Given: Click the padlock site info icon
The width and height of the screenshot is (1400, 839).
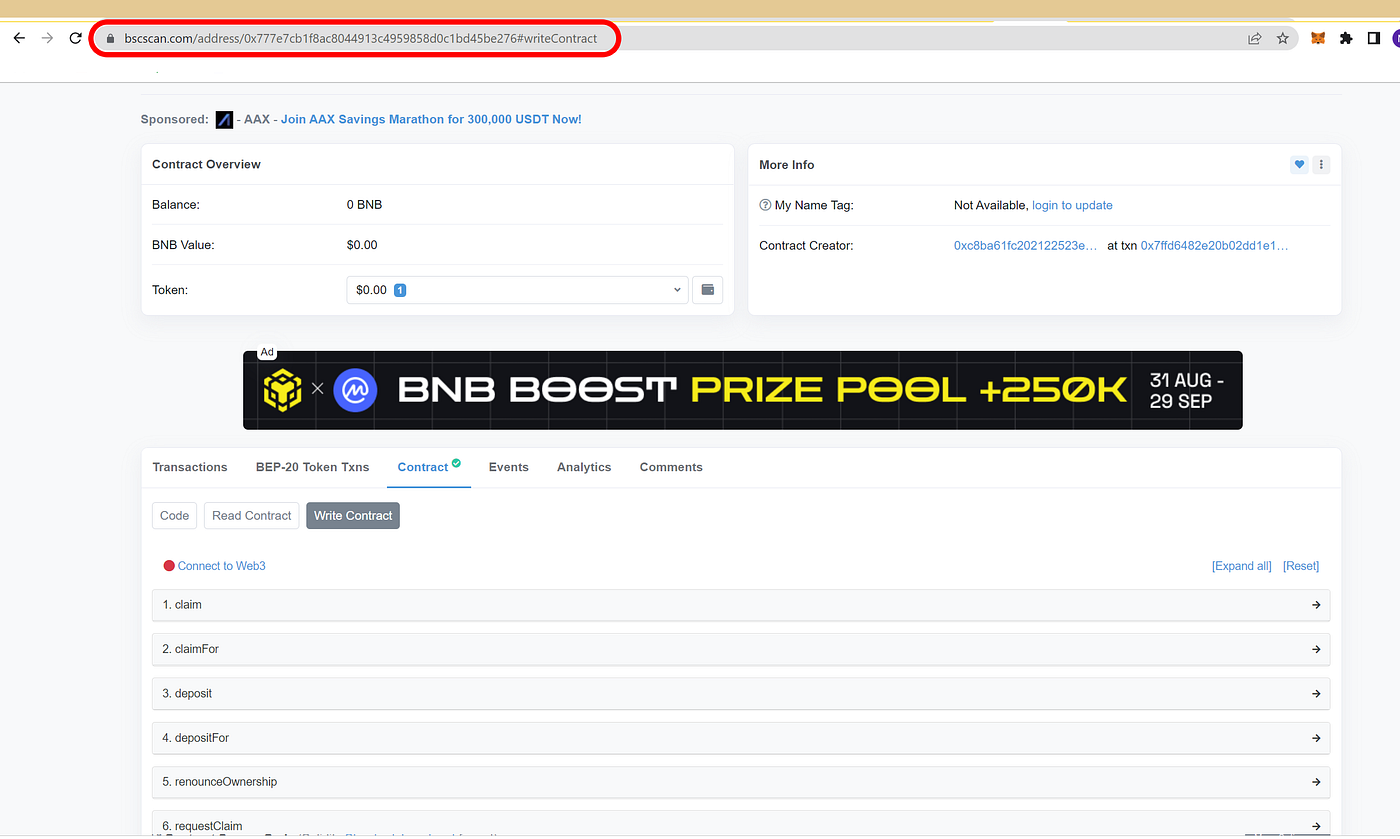Looking at the screenshot, I should tap(111, 38).
